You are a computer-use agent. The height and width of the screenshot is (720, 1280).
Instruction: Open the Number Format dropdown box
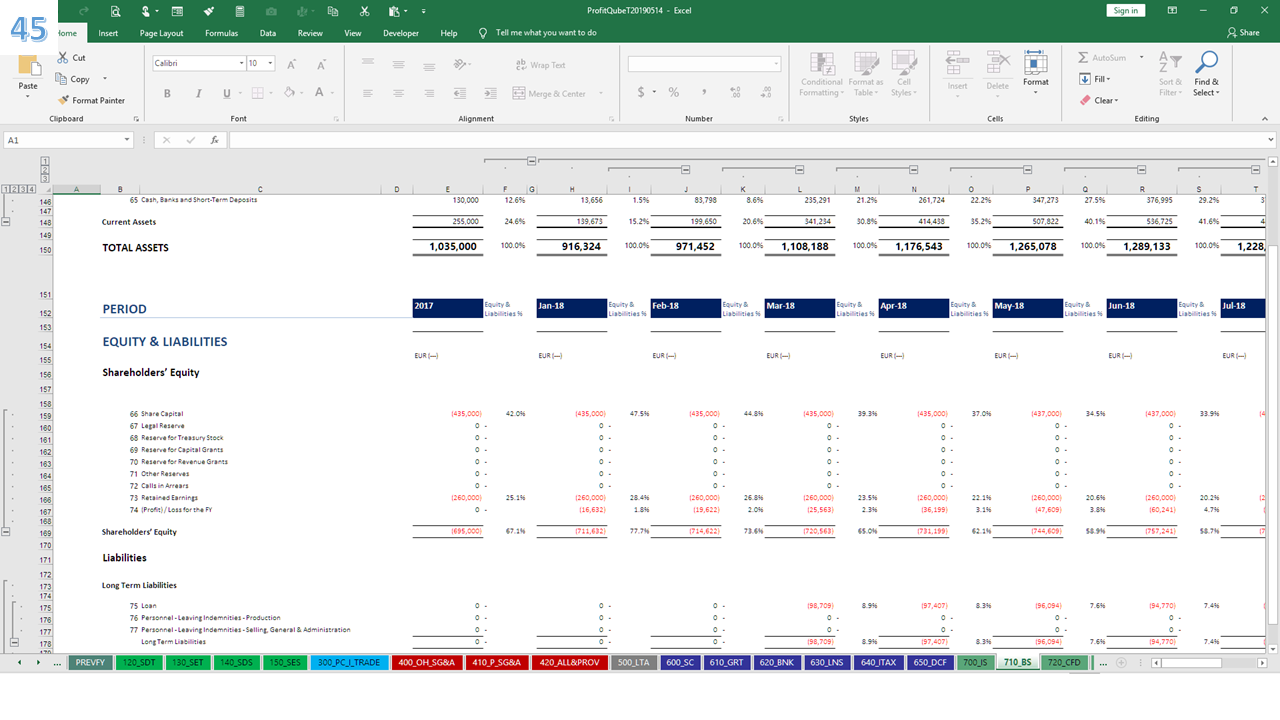click(x=704, y=64)
